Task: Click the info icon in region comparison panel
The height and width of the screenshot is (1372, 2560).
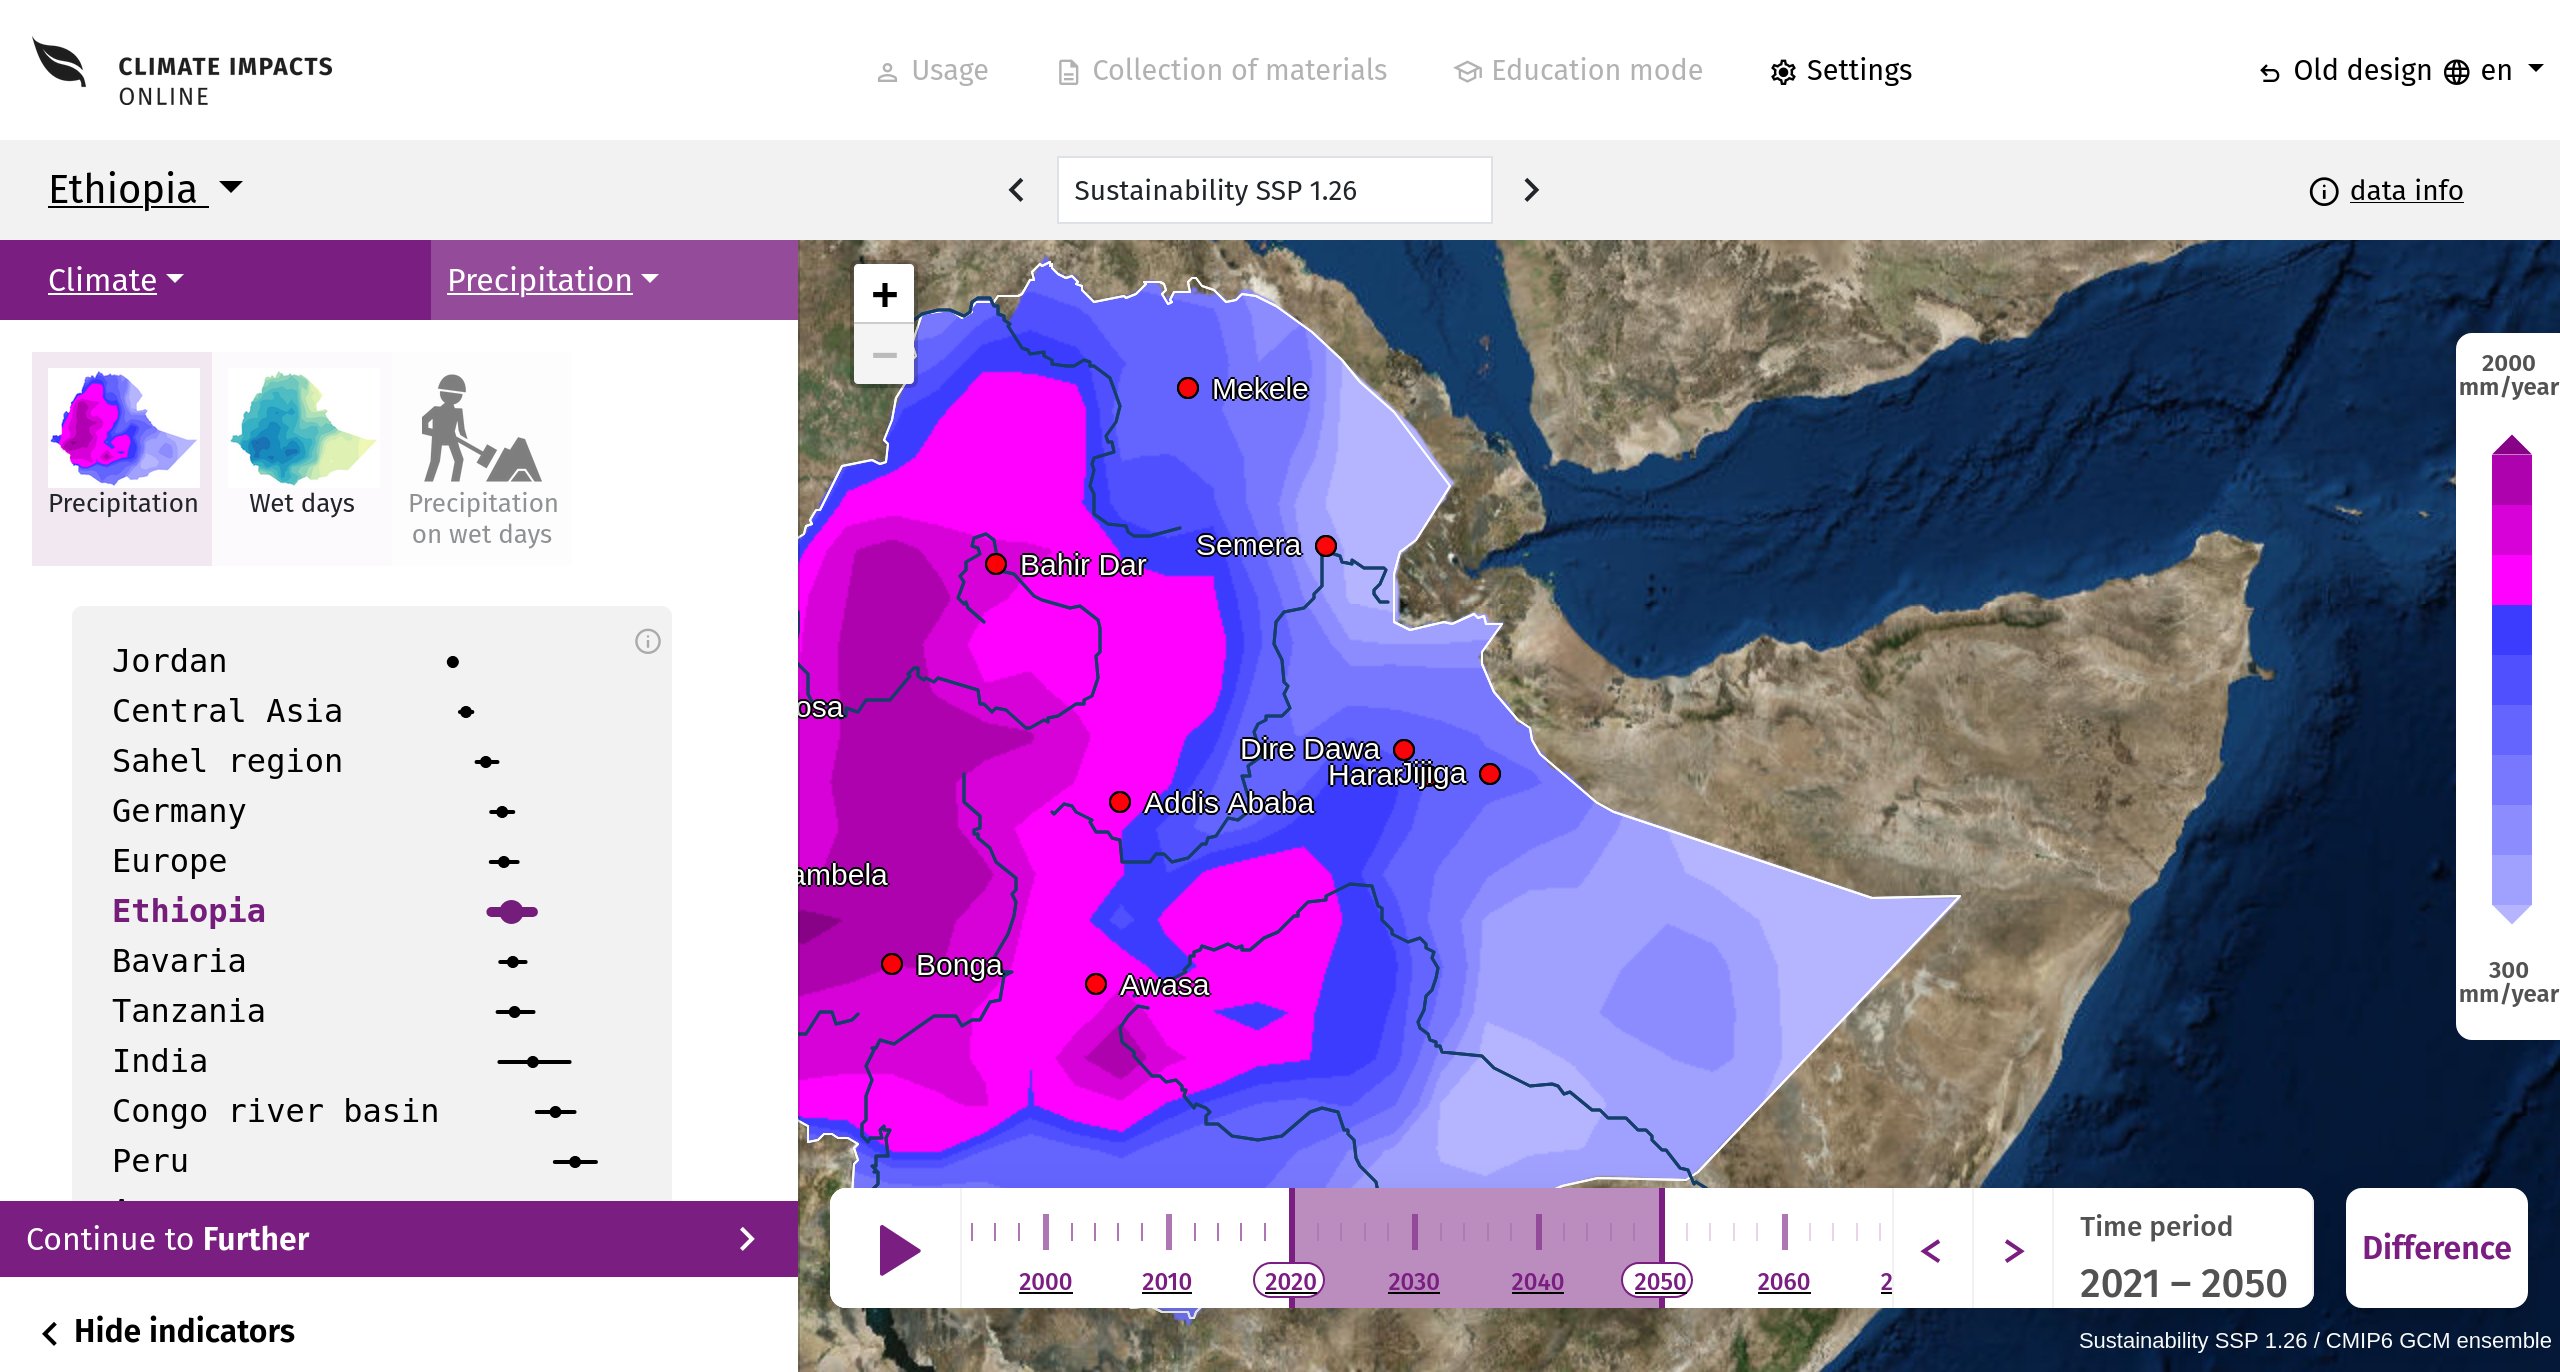Action: pos(648,642)
